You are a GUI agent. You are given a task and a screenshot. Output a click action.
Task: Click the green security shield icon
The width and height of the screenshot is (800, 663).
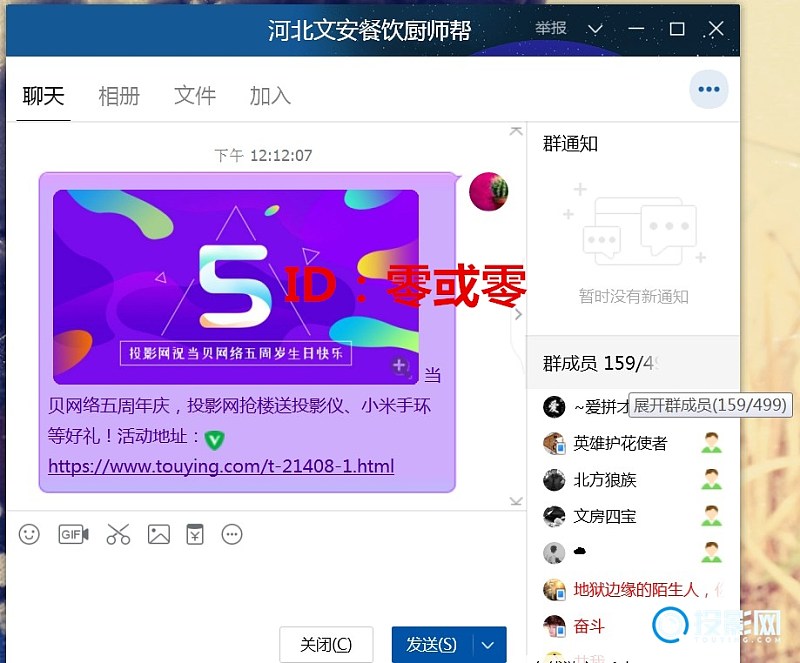214,439
